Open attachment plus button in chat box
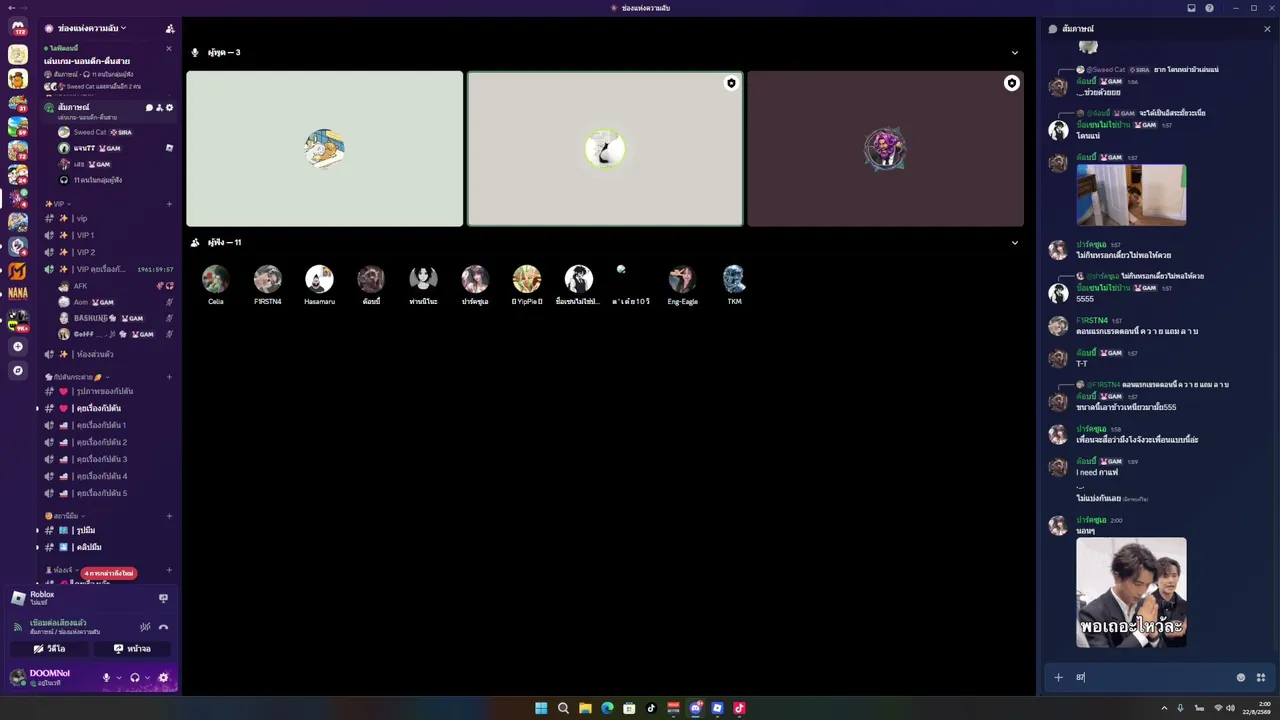The height and width of the screenshot is (720, 1280). 1058,677
